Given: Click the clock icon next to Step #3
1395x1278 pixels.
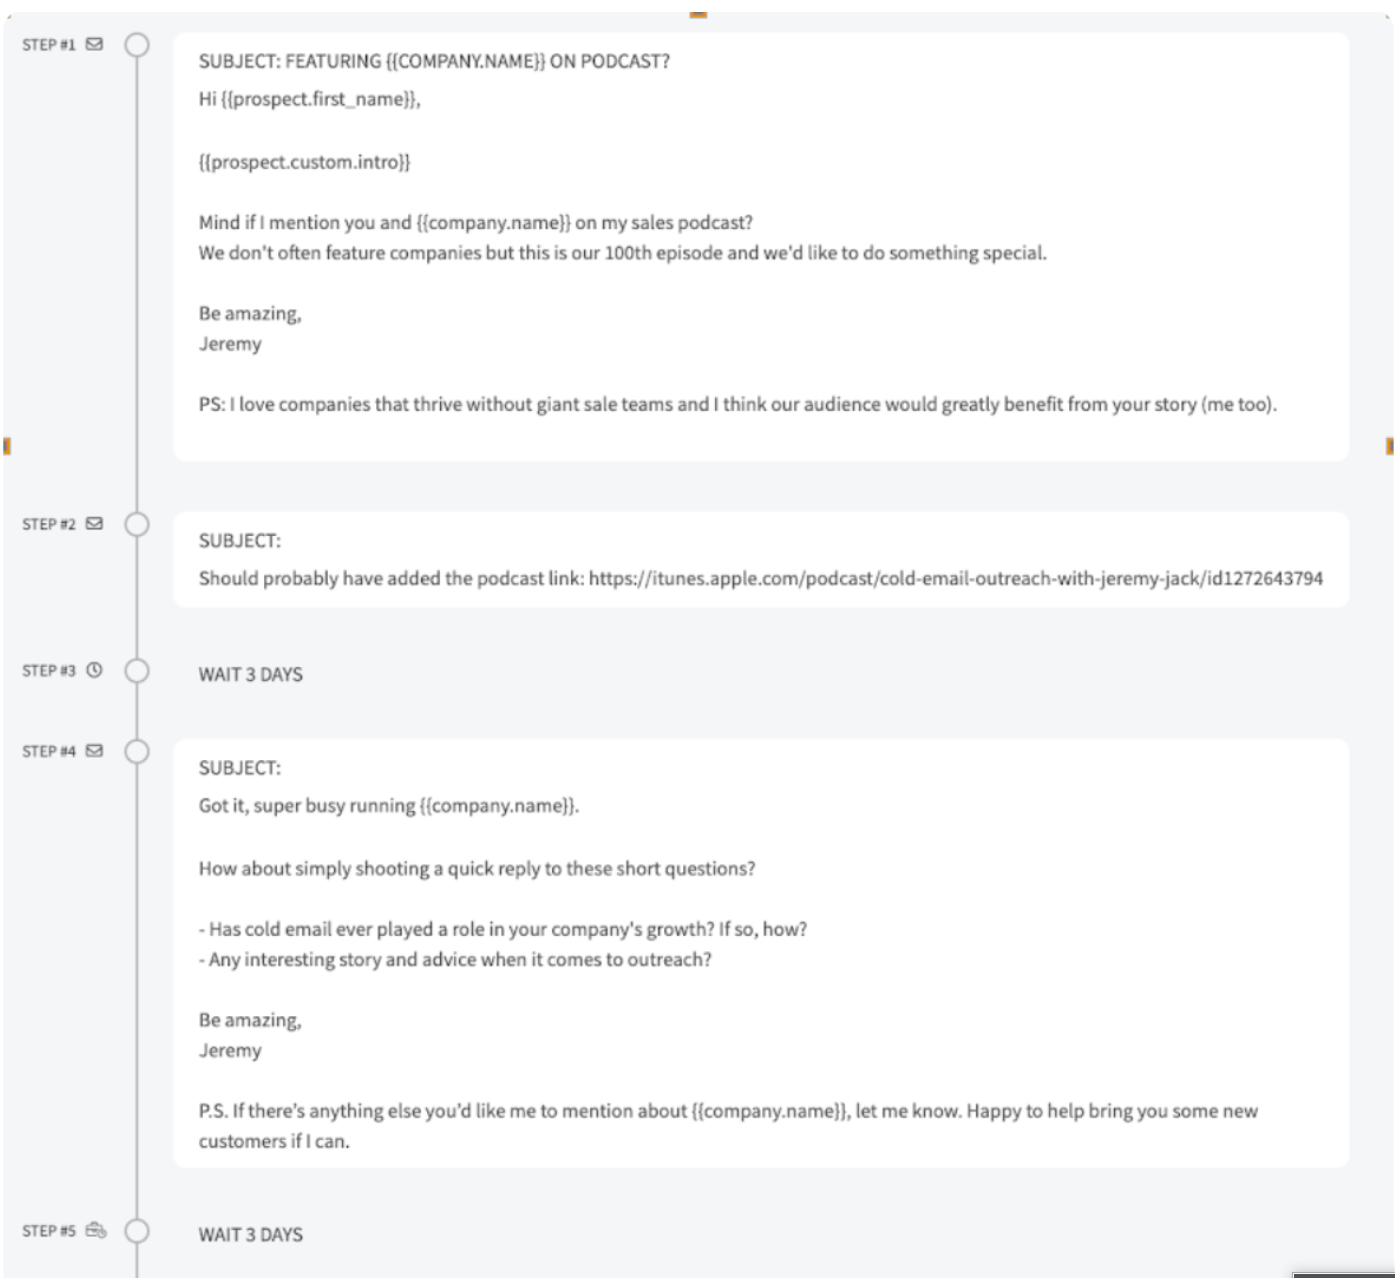Looking at the screenshot, I should (94, 670).
